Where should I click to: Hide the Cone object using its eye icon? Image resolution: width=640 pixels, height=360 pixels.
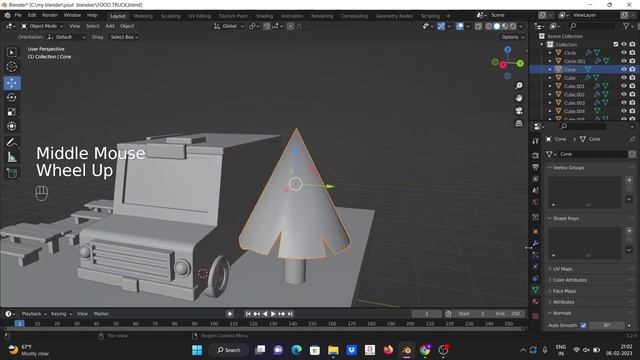point(624,69)
